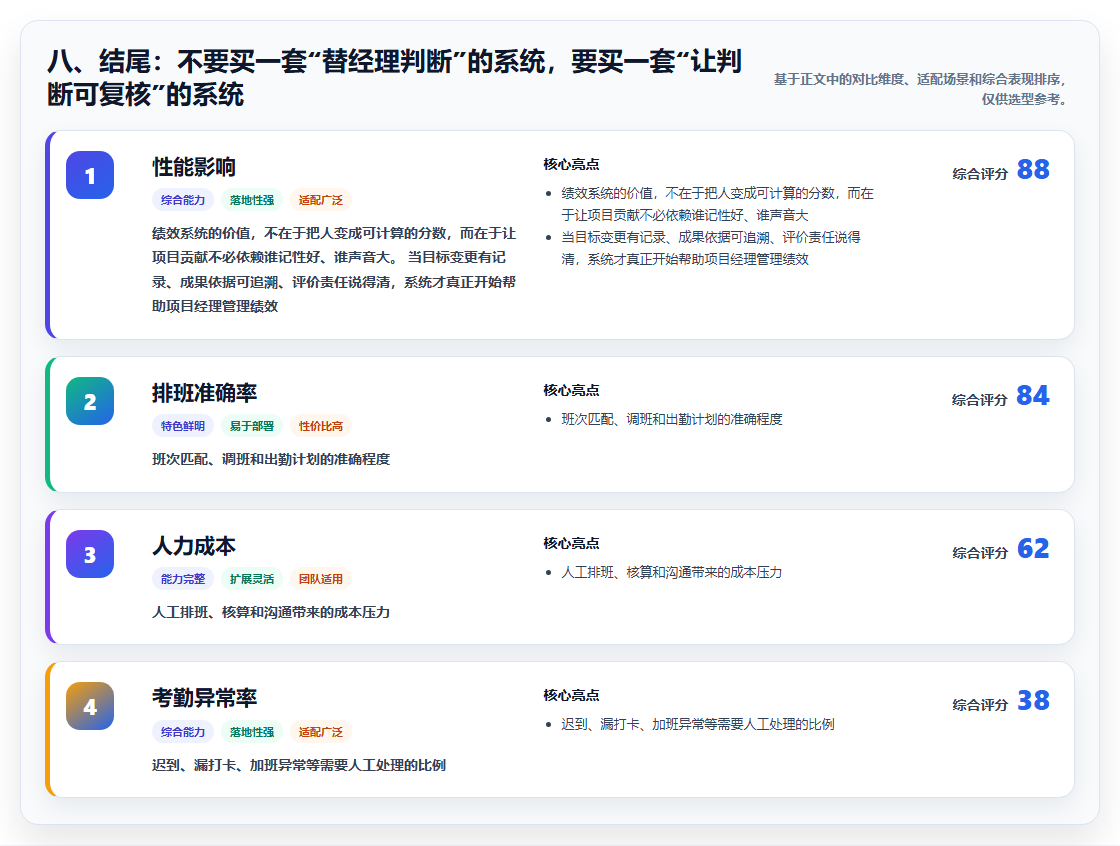1120x846 pixels.
Task: Click the 性价比高 tag
Action: tap(321, 426)
